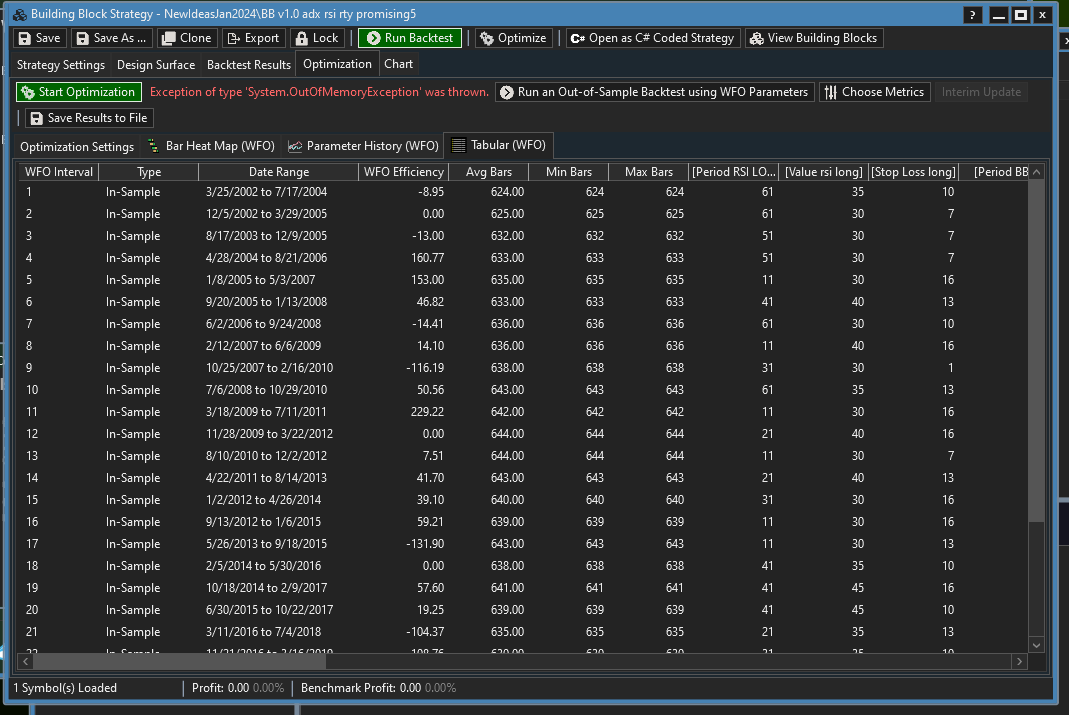Click Save As toolbar button

pyautogui.click(x=111, y=38)
